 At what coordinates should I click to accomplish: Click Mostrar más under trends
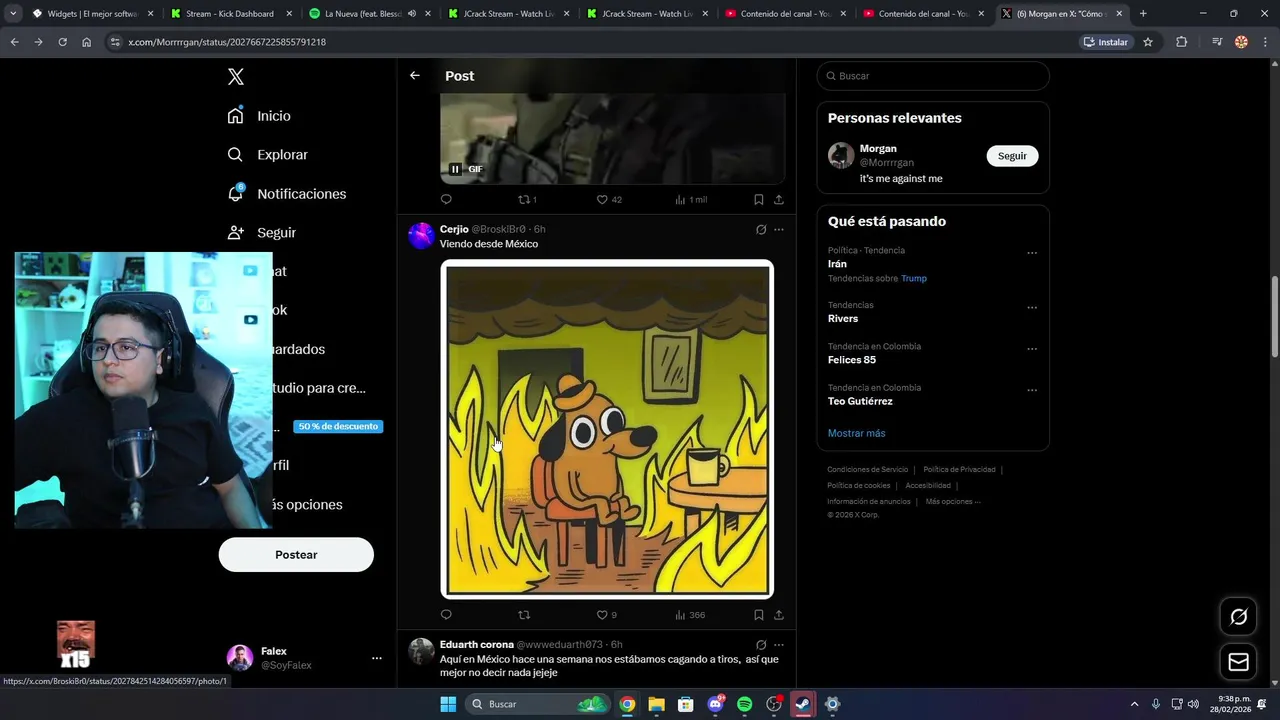tap(856, 433)
